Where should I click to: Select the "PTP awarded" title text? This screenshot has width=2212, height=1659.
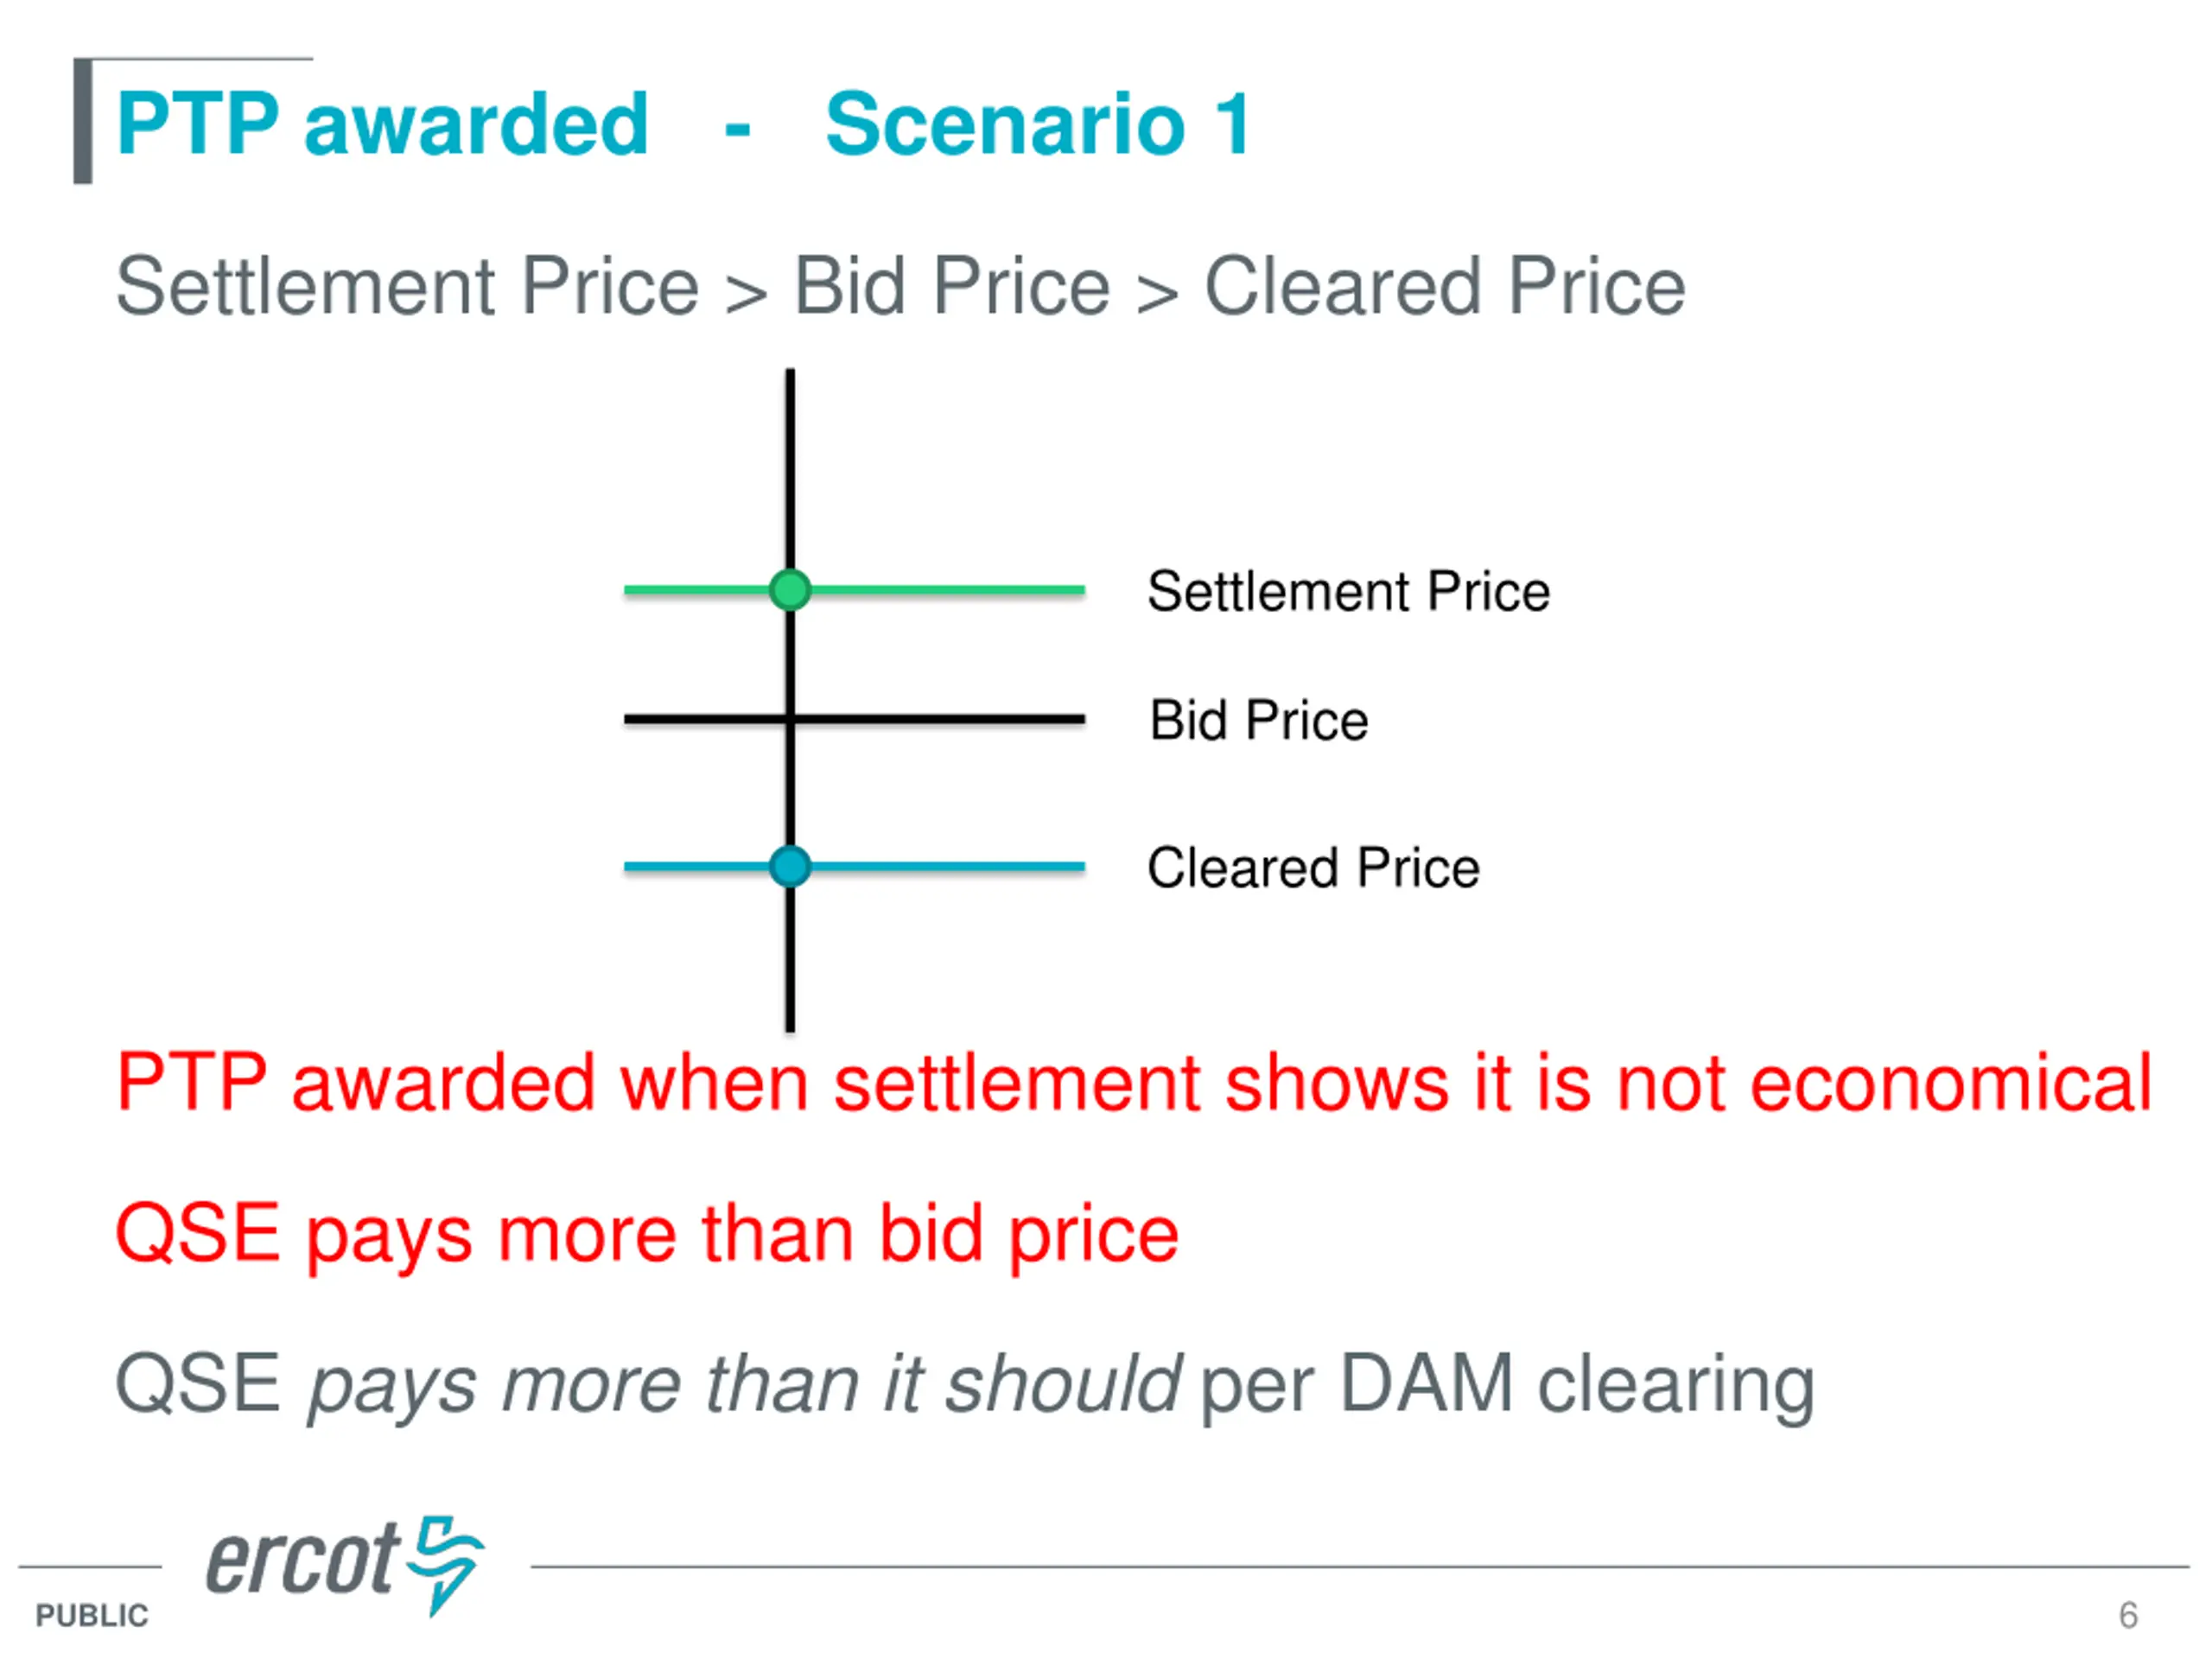point(382,124)
